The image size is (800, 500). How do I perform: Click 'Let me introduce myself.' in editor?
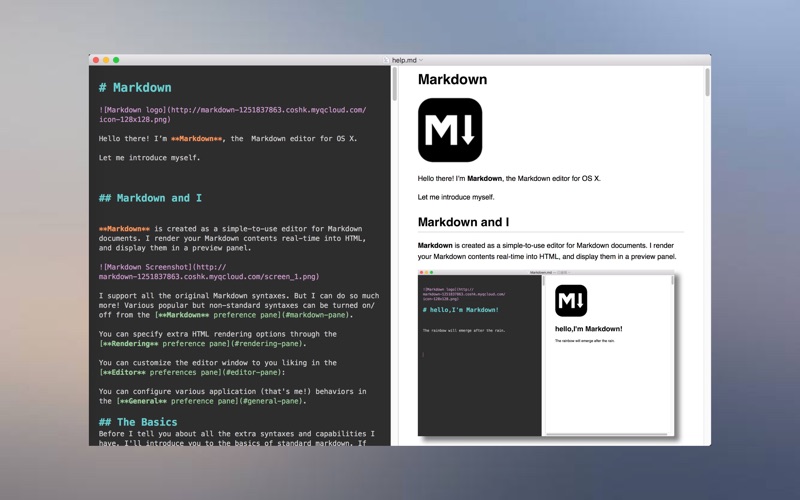tap(149, 158)
